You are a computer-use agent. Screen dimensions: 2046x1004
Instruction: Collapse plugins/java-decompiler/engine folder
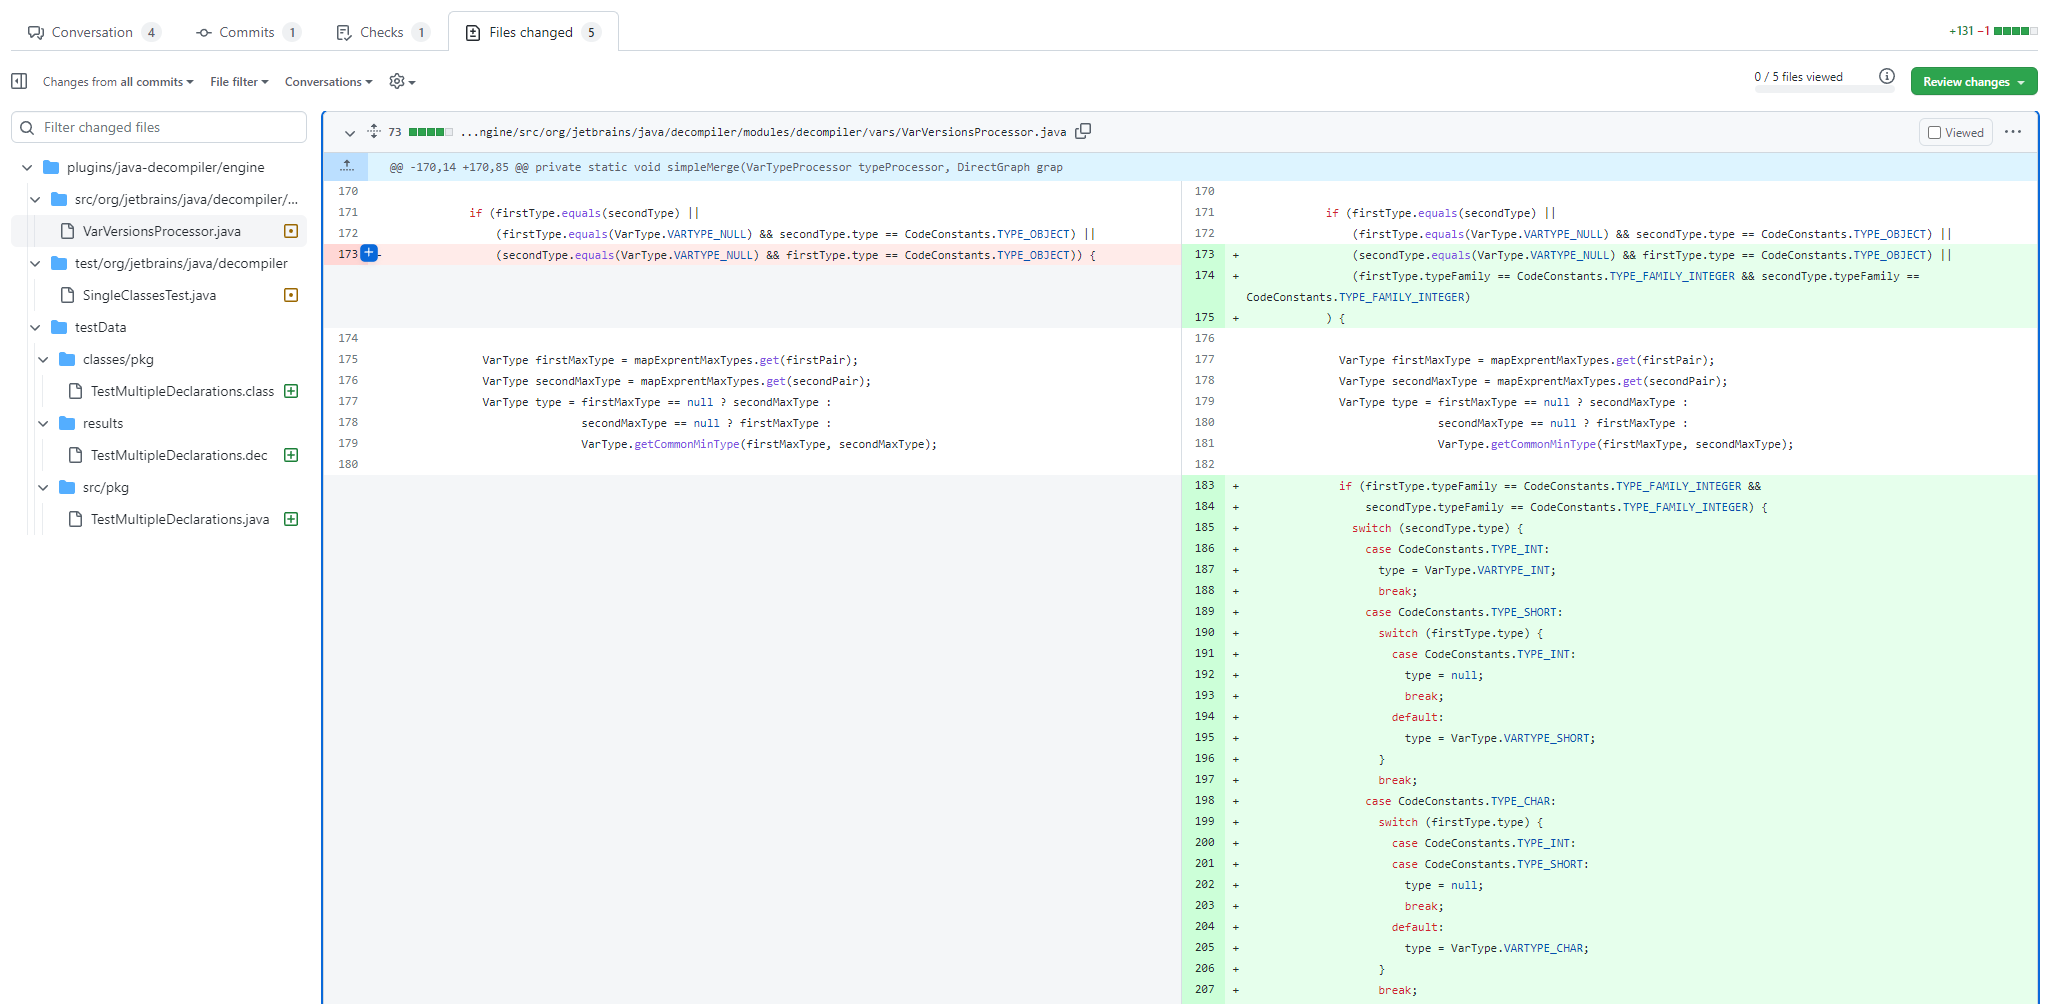(27, 167)
